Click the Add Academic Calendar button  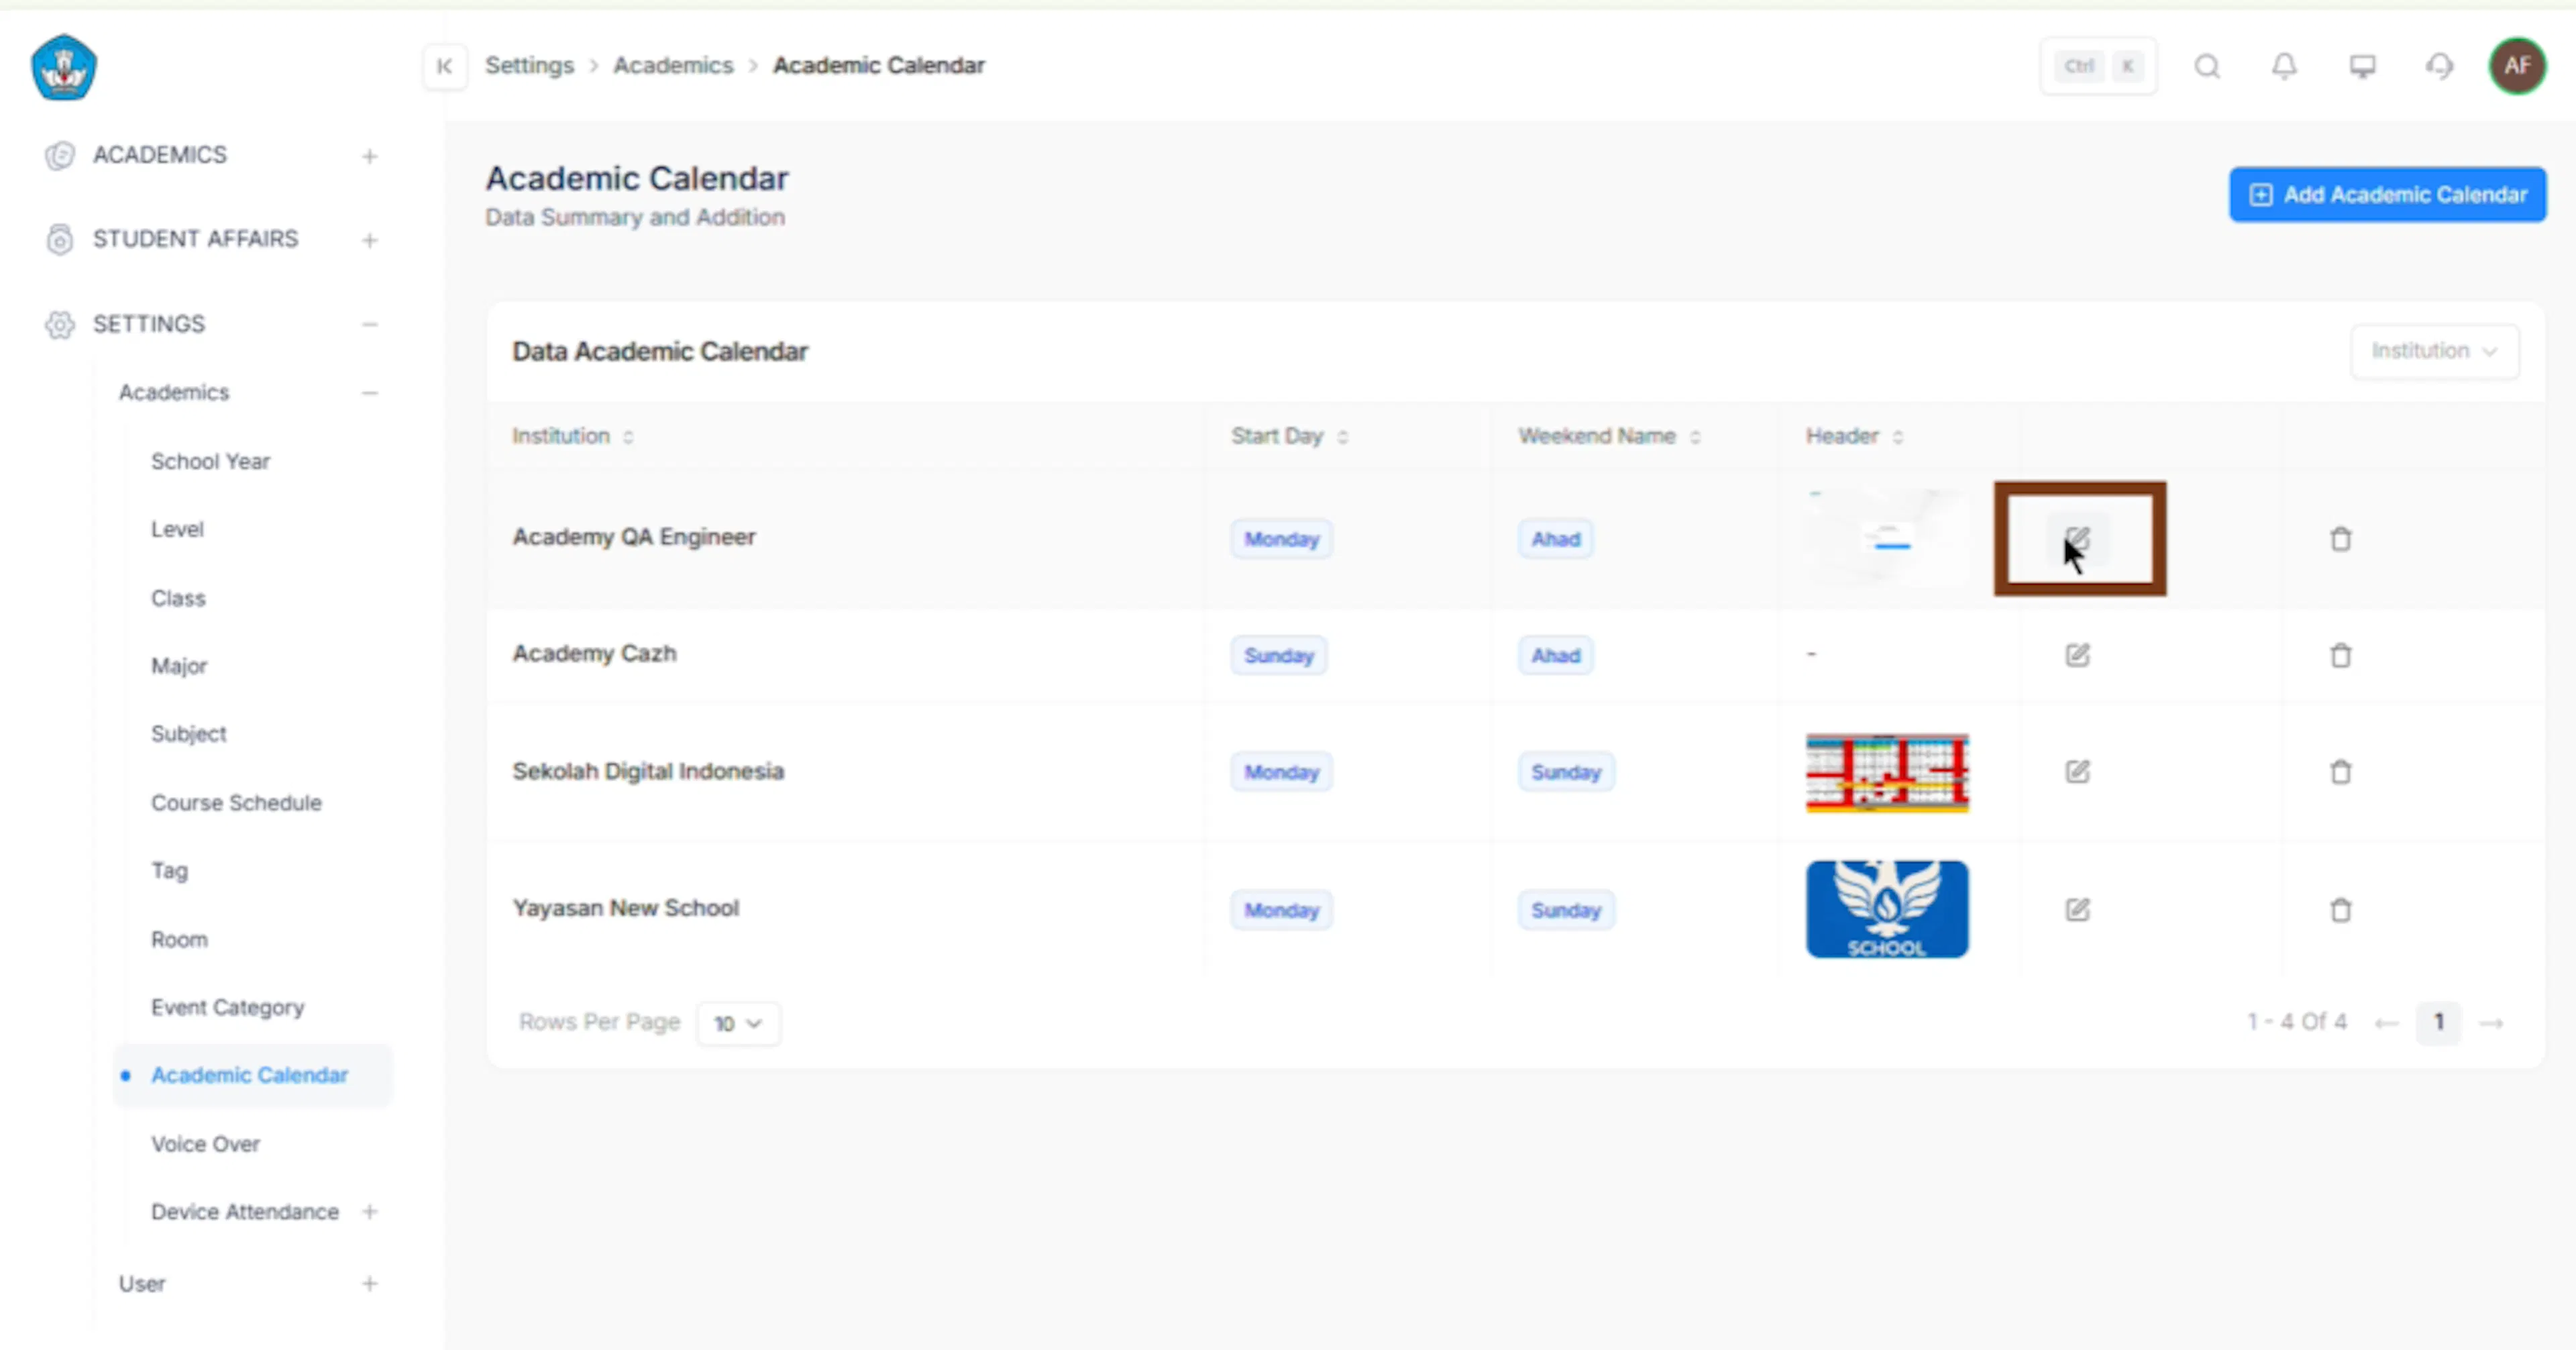pyautogui.click(x=2387, y=194)
